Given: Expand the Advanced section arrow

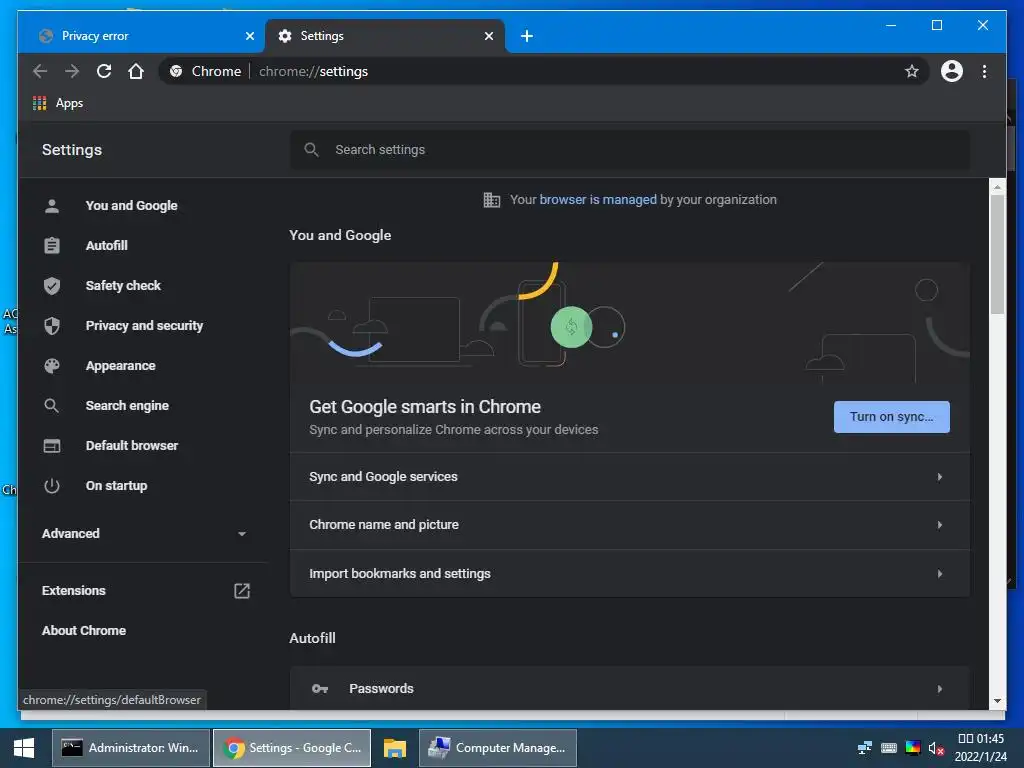Looking at the screenshot, I should [242, 534].
